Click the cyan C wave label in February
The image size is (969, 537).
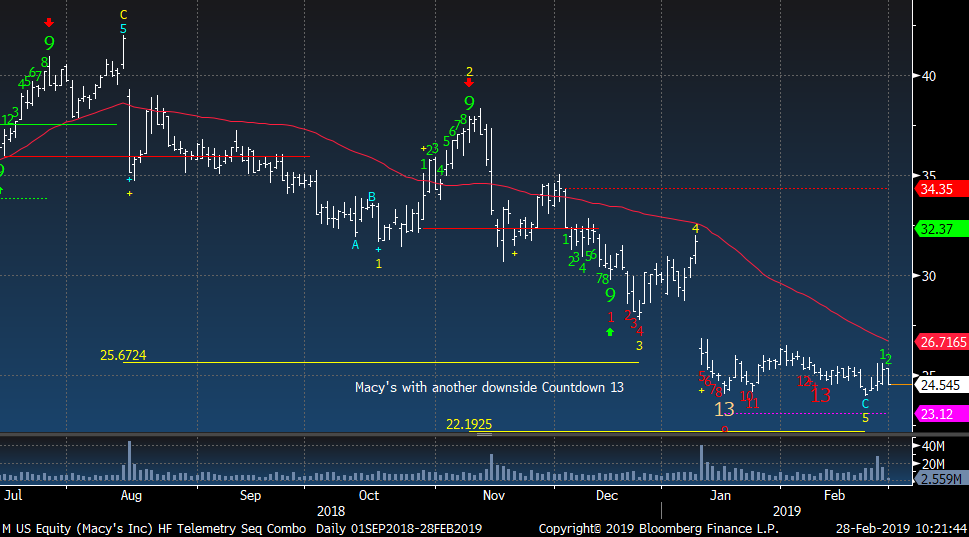tap(865, 404)
